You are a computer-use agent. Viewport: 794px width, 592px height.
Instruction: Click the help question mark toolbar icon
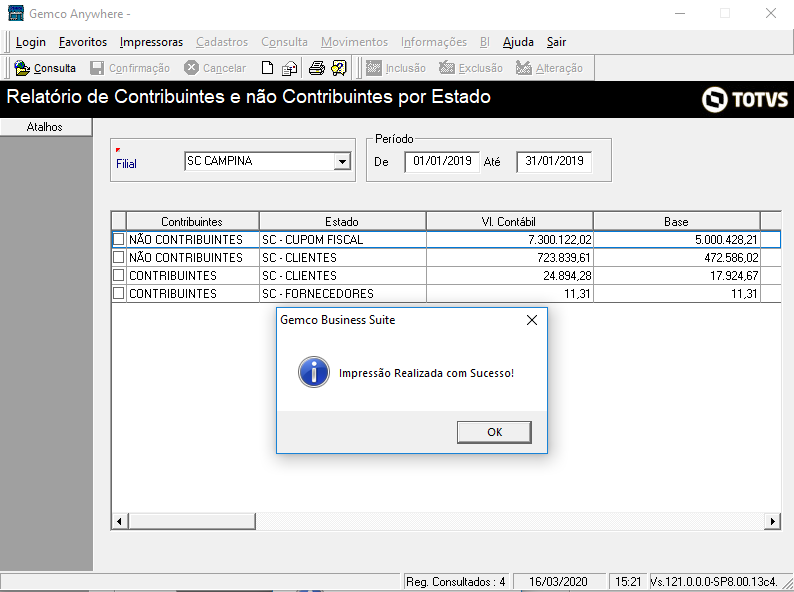(x=339, y=68)
